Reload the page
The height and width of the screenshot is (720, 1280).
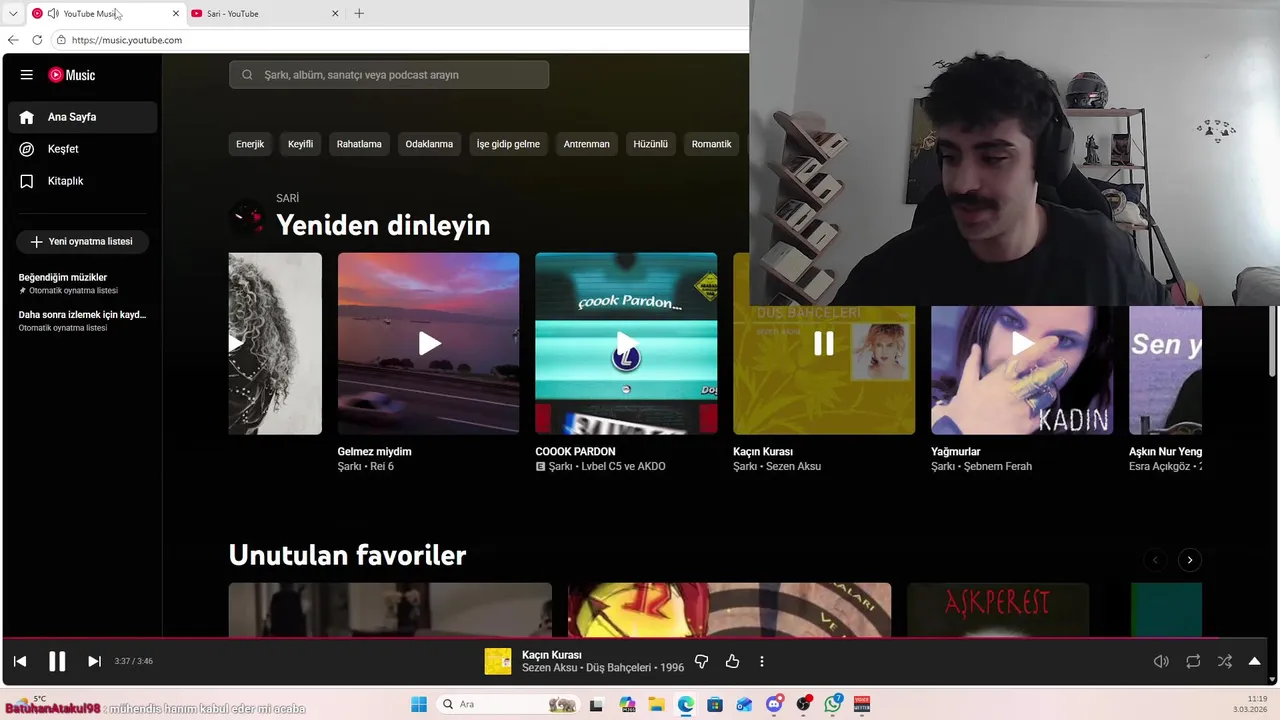click(37, 40)
